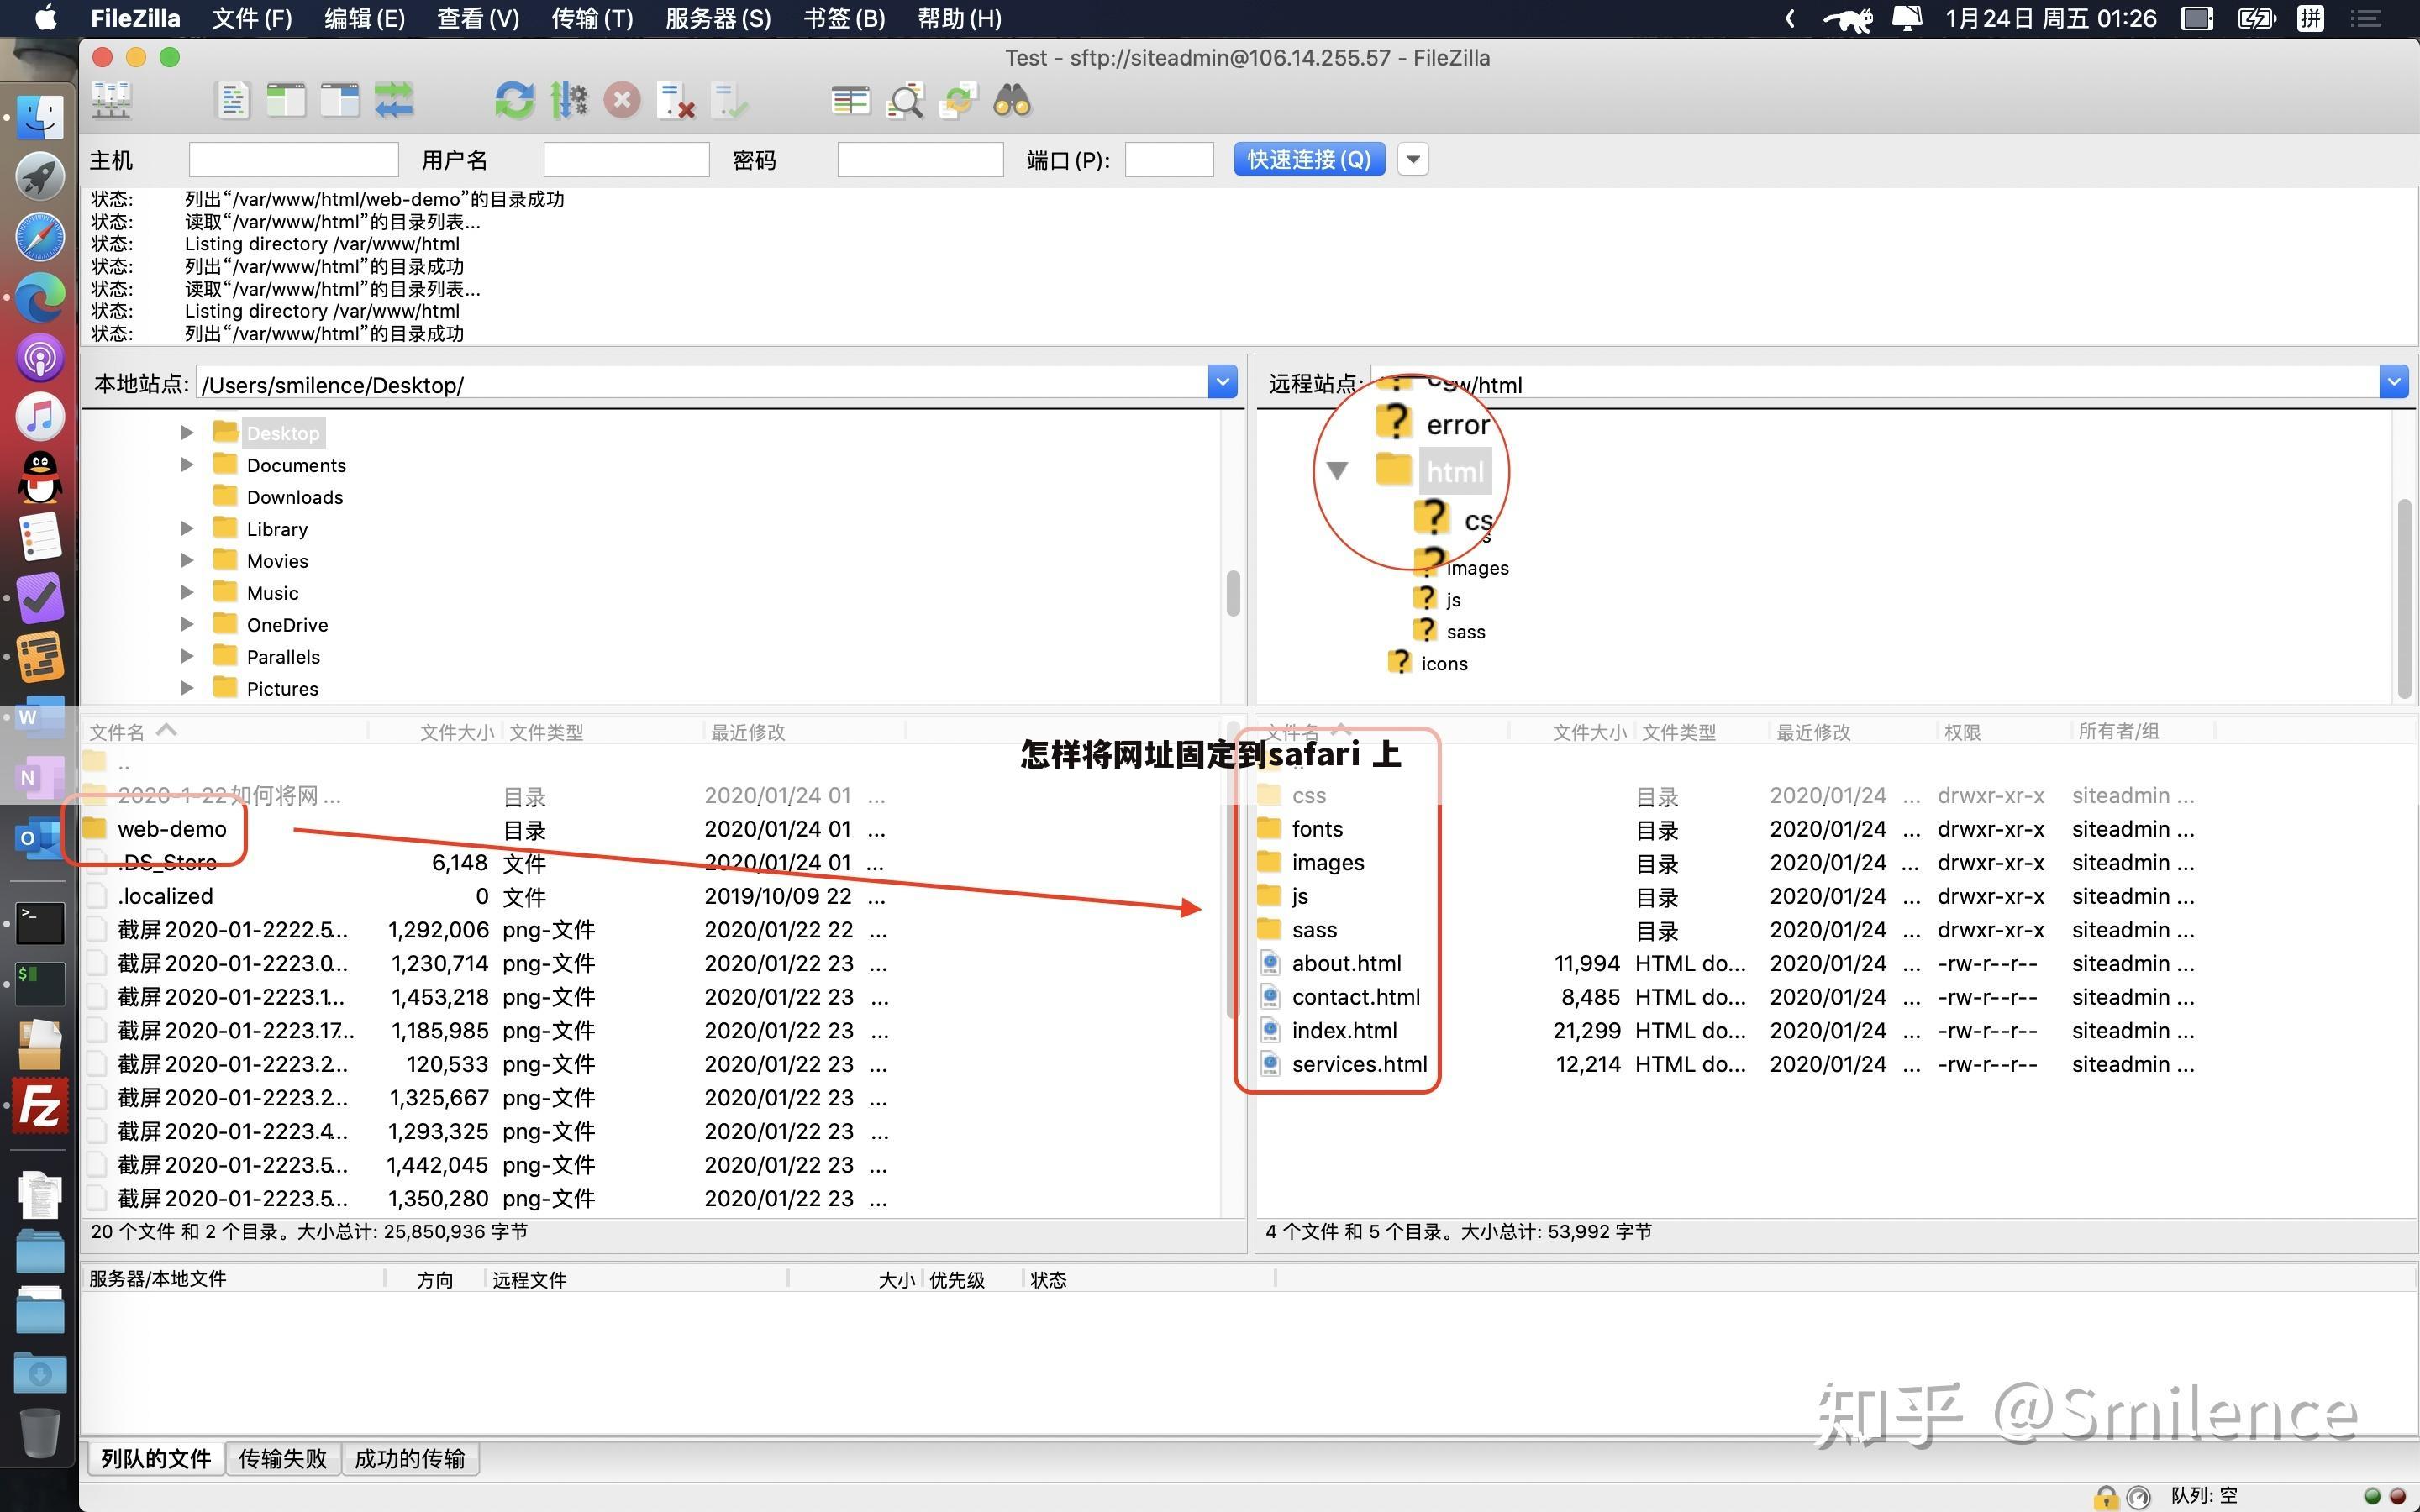This screenshot has width=2420, height=1512.
Task: Toggle the transfer queue display
Action: point(394,101)
